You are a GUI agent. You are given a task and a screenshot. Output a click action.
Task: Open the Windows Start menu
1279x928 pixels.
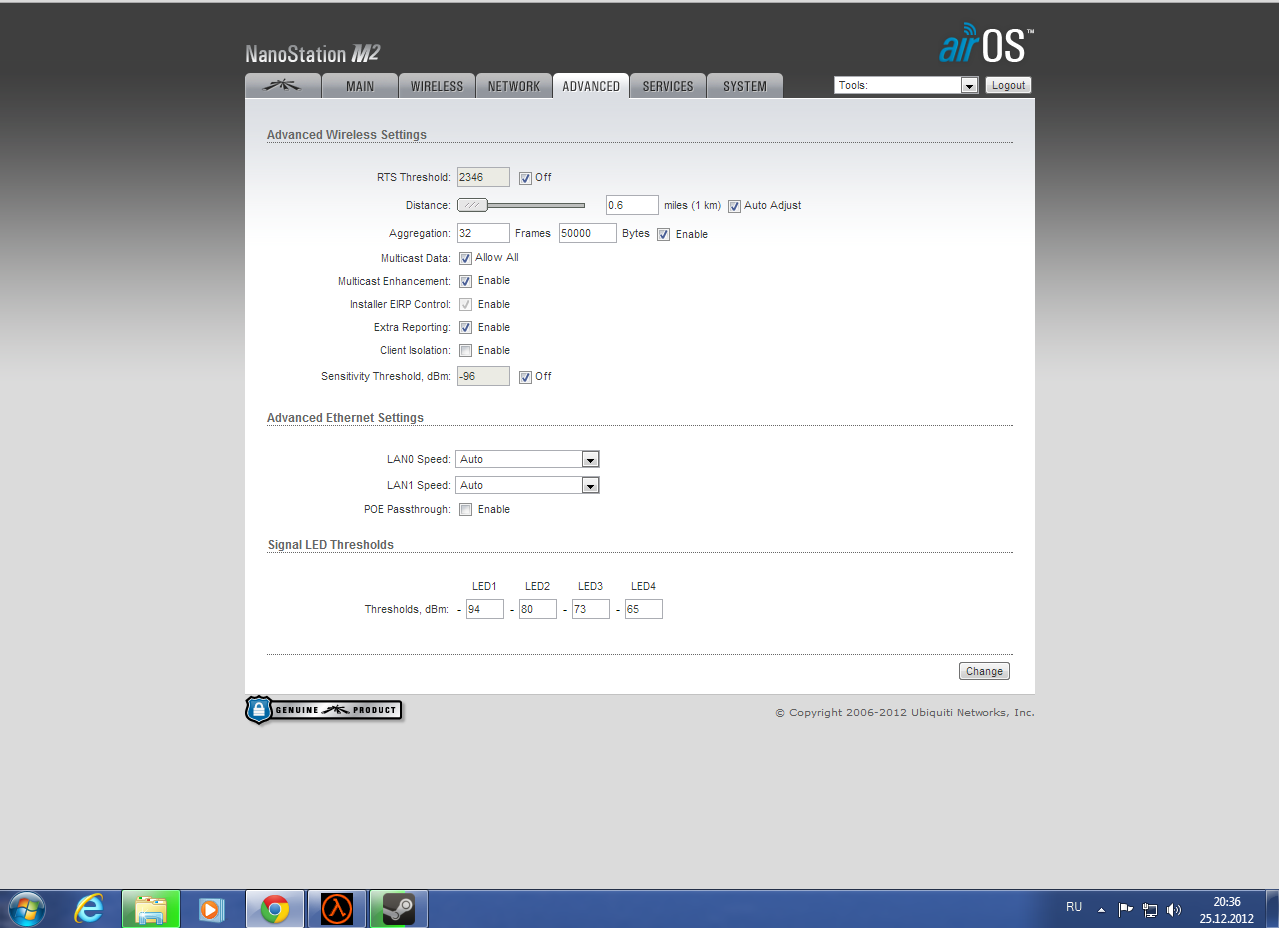27,909
